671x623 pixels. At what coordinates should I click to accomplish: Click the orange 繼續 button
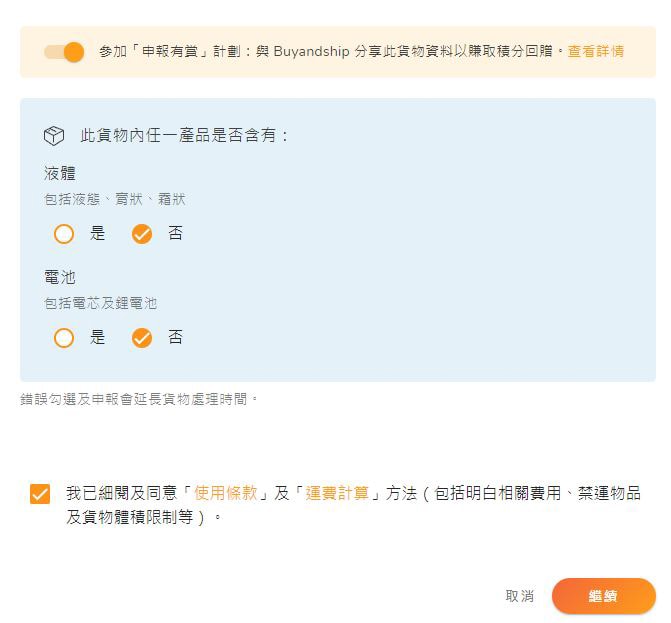pos(603,596)
